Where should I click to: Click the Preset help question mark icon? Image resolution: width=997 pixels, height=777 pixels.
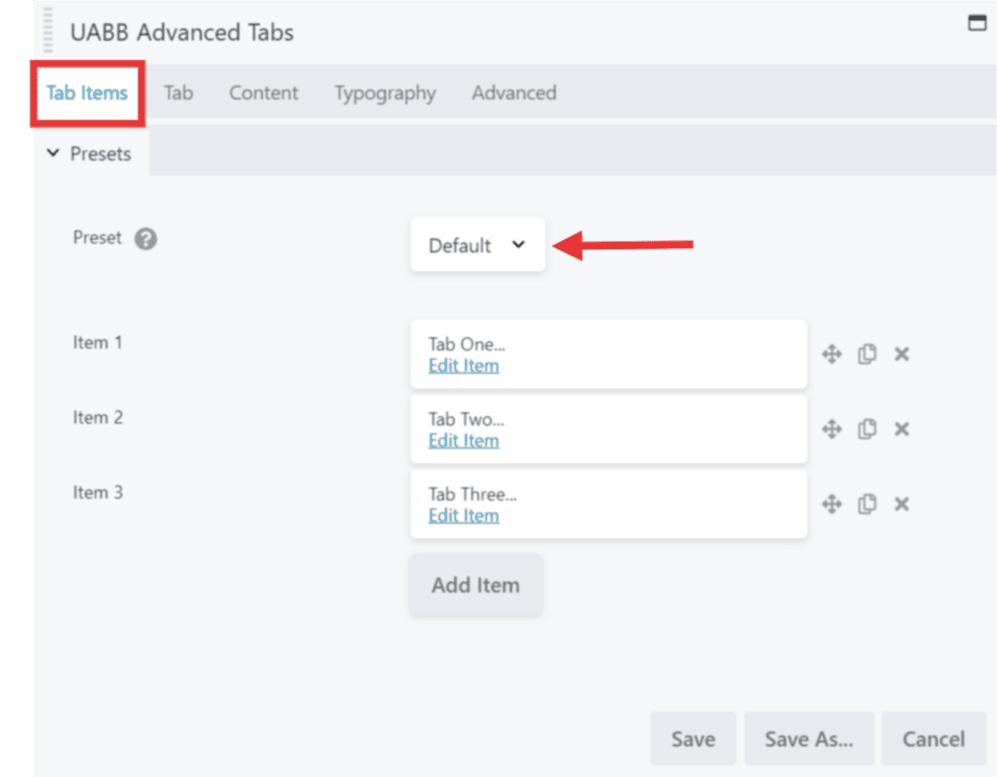tap(146, 239)
